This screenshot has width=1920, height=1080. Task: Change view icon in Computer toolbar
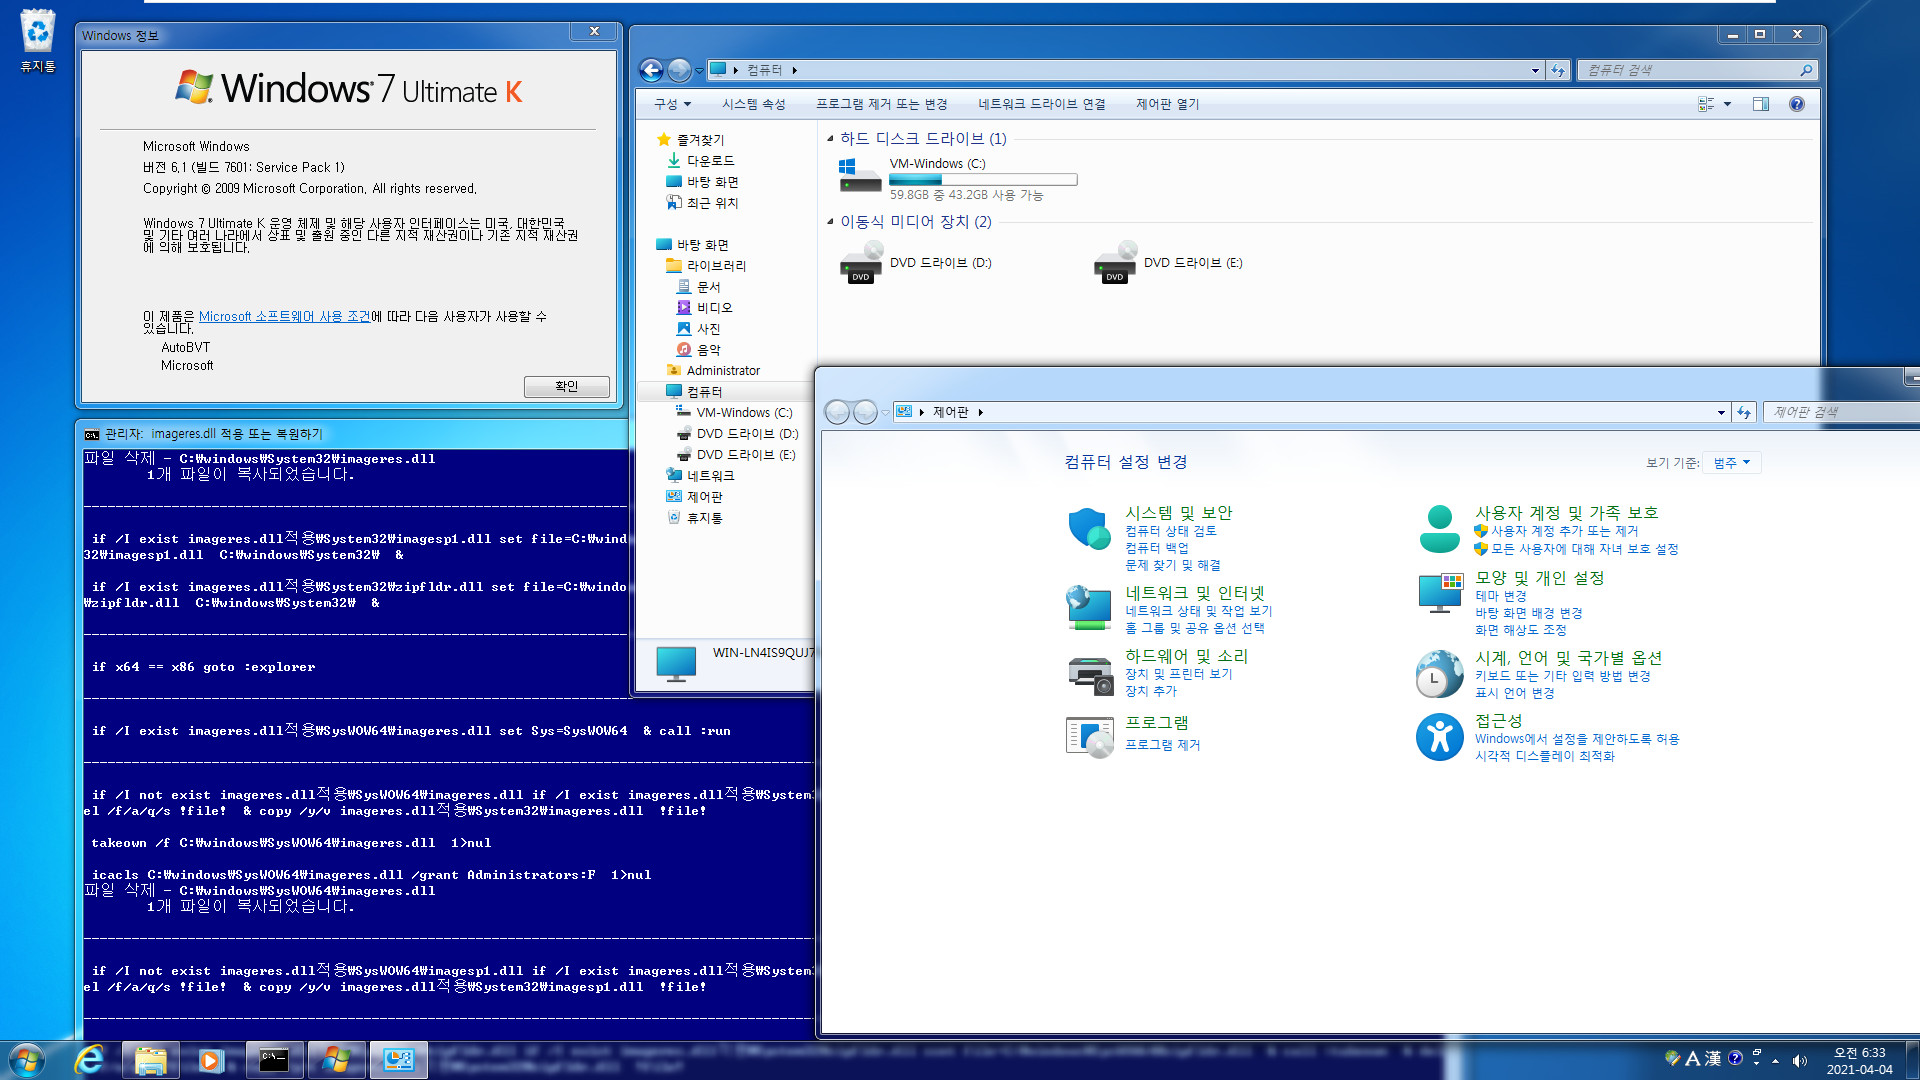pos(1707,104)
